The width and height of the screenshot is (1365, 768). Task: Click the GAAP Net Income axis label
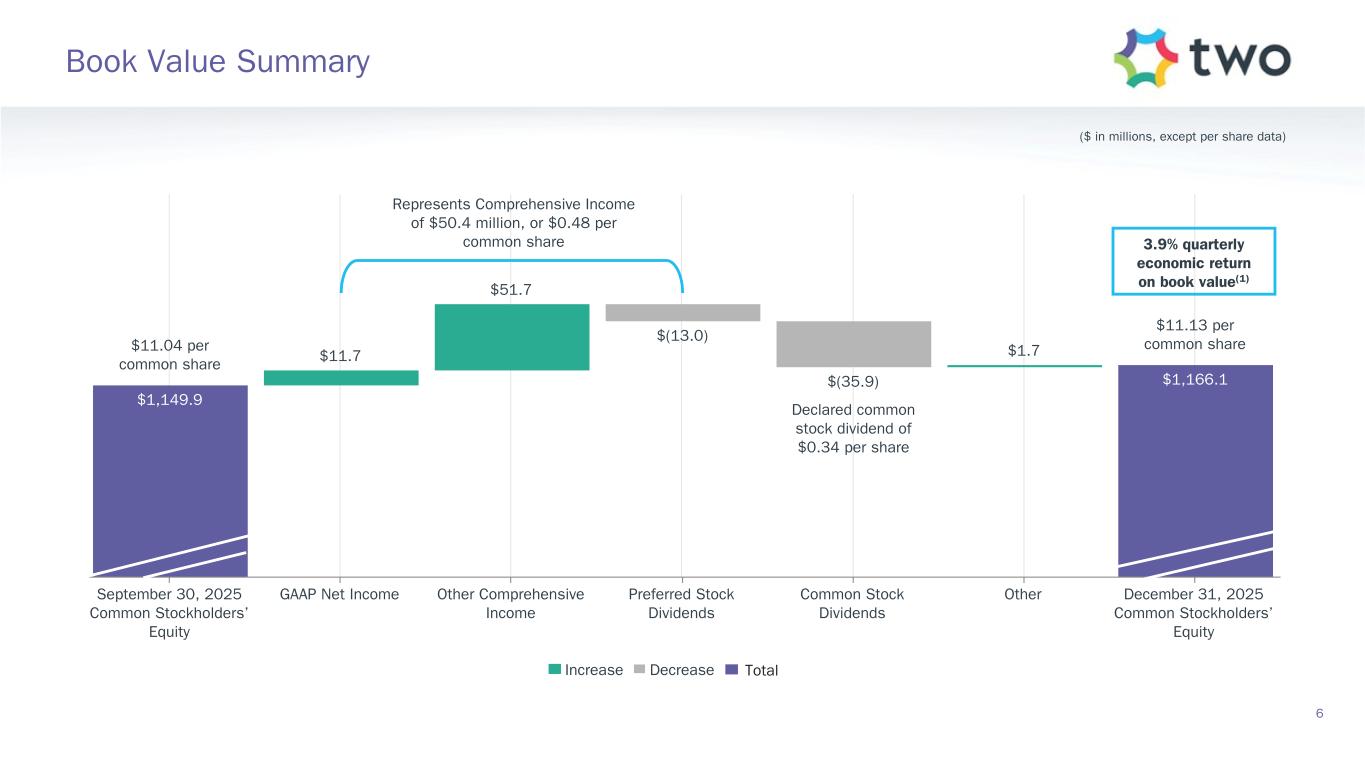tap(341, 594)
